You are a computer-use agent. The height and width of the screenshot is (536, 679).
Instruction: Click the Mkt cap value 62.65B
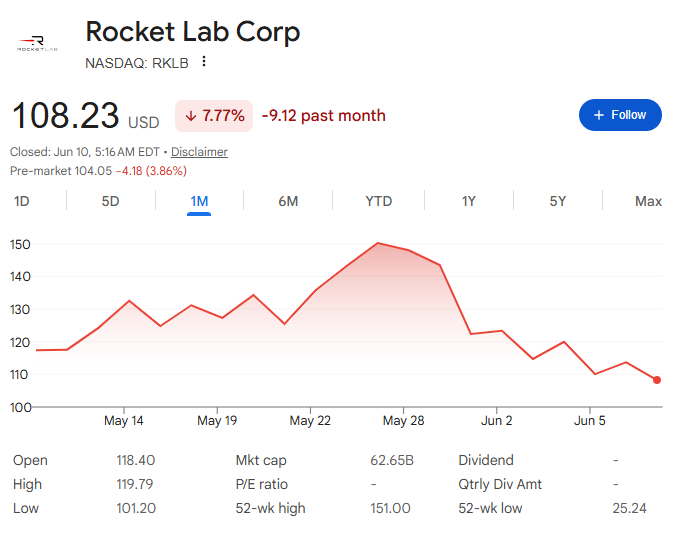tap(392, 460)
